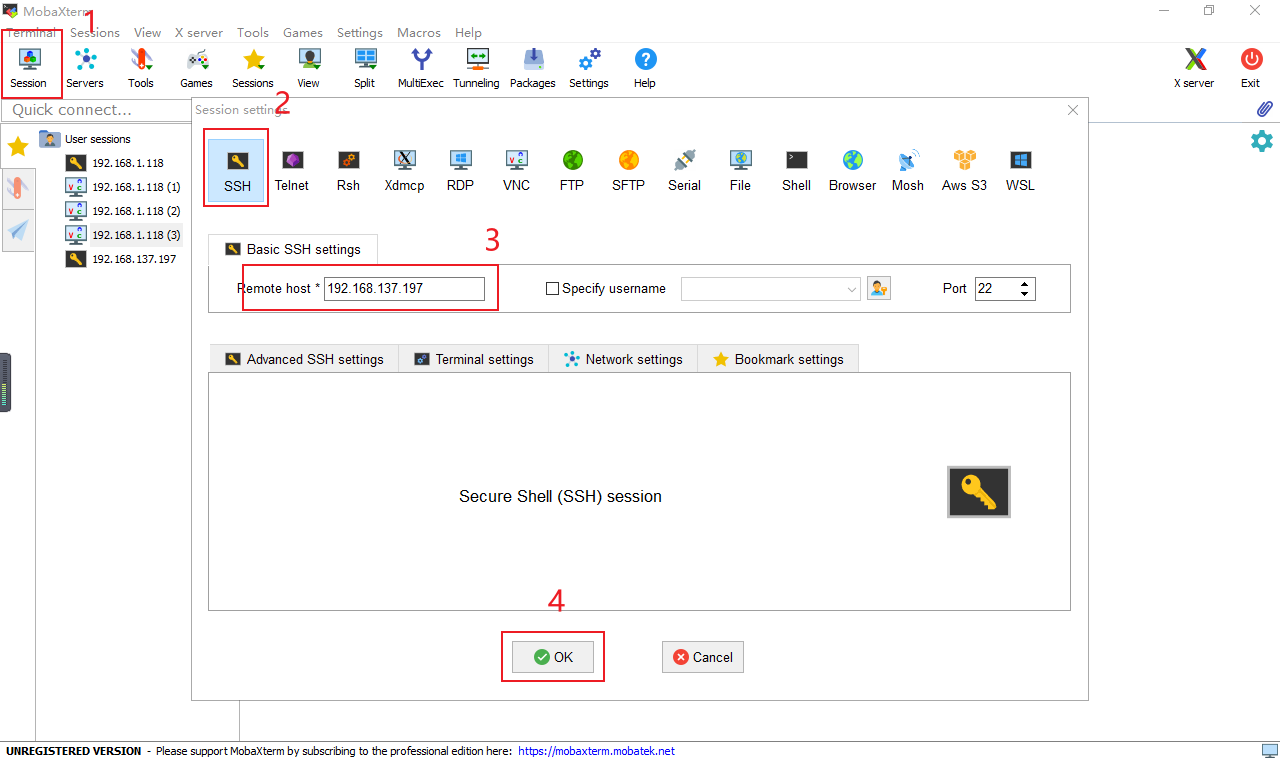Viewport: 1280px width, 758px height.
Task: Click the Tunneling toolbar icon
Action: 476,67
